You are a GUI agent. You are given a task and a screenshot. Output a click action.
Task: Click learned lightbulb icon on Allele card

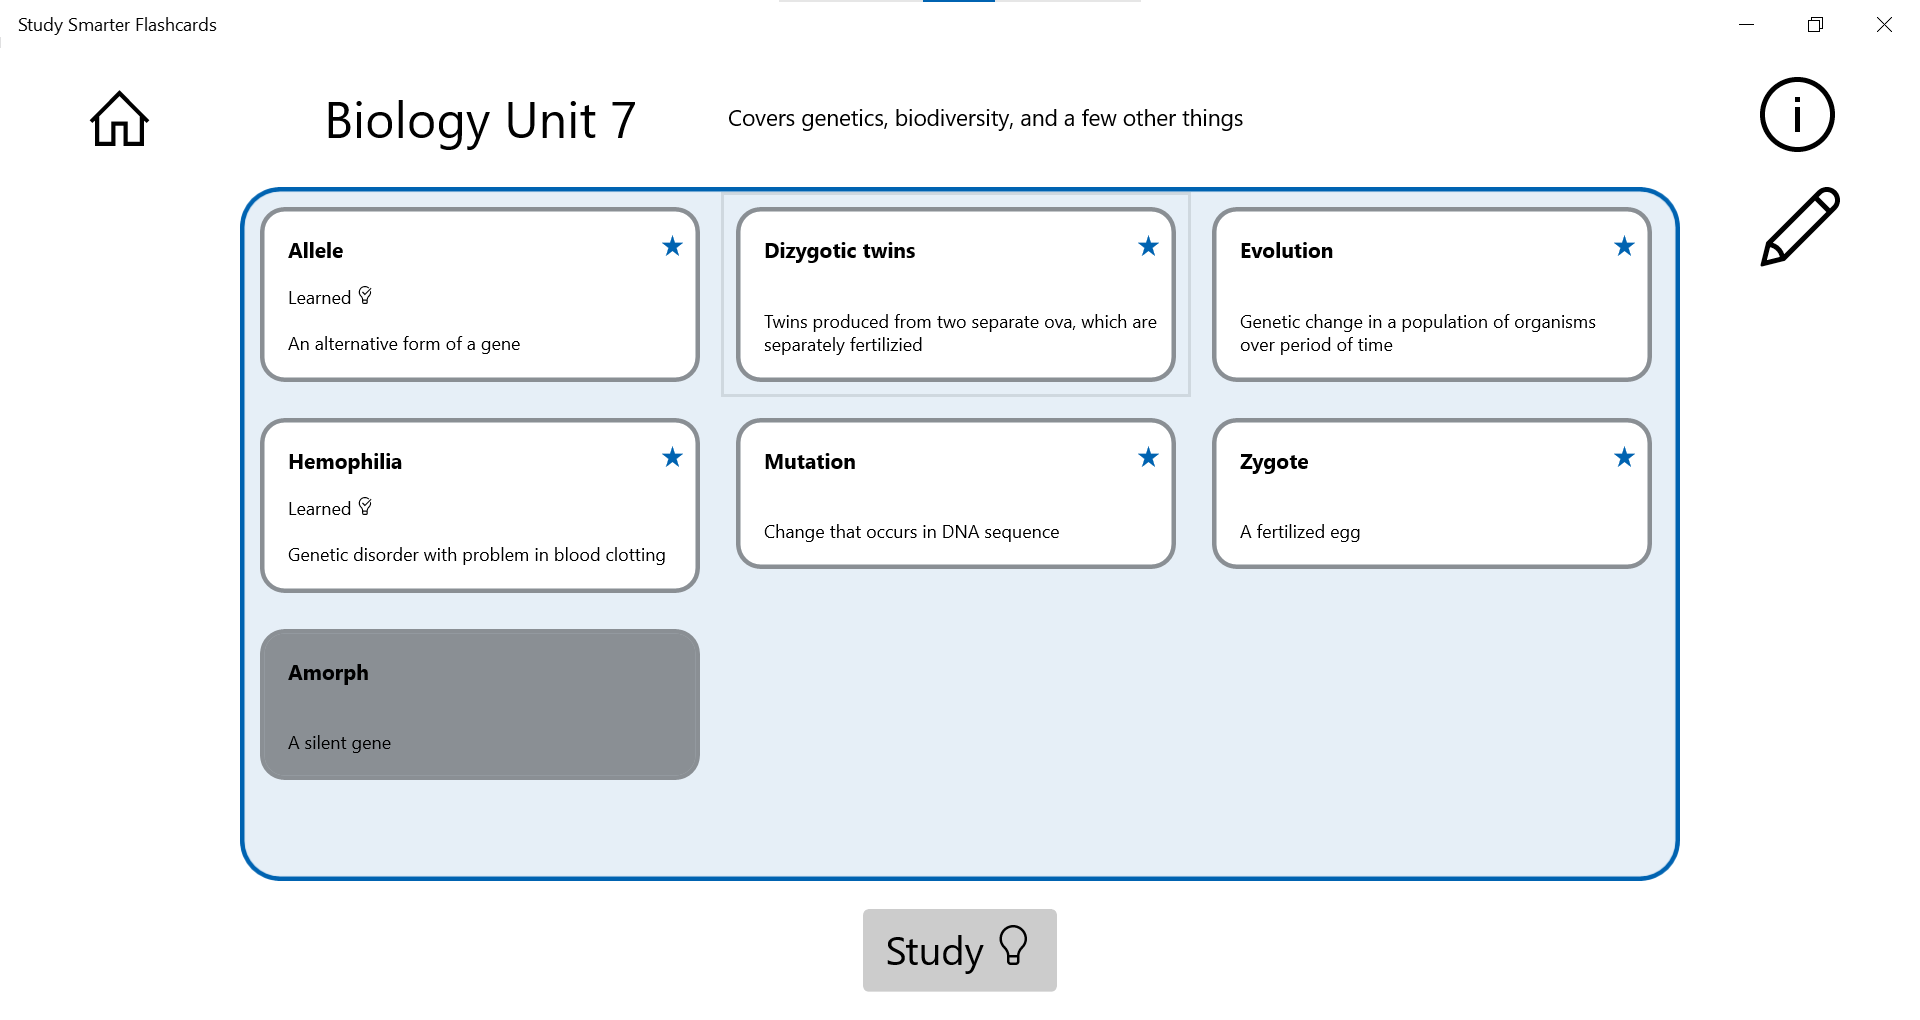coord(365,296)
